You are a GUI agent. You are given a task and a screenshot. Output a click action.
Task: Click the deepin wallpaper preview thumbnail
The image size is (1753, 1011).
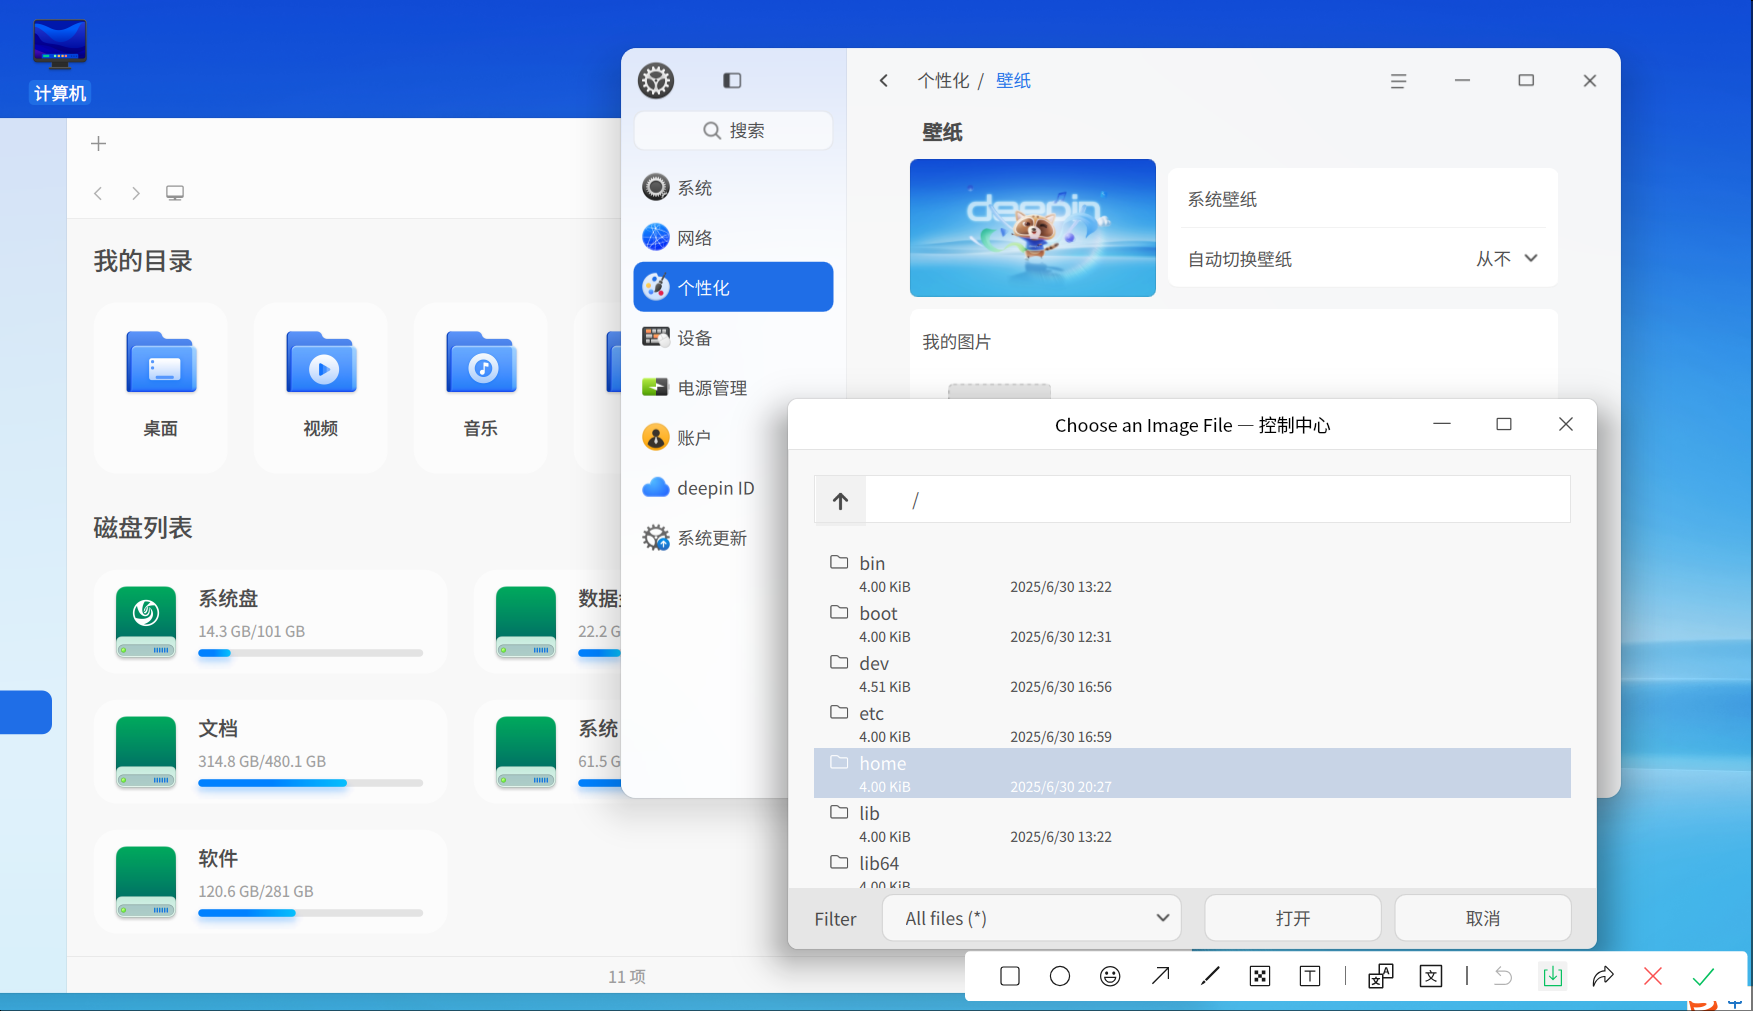click(1032, 228)
